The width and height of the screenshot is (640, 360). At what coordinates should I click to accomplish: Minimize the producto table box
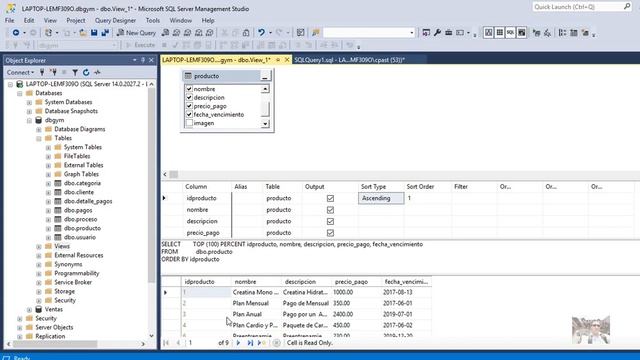[265, 76]
